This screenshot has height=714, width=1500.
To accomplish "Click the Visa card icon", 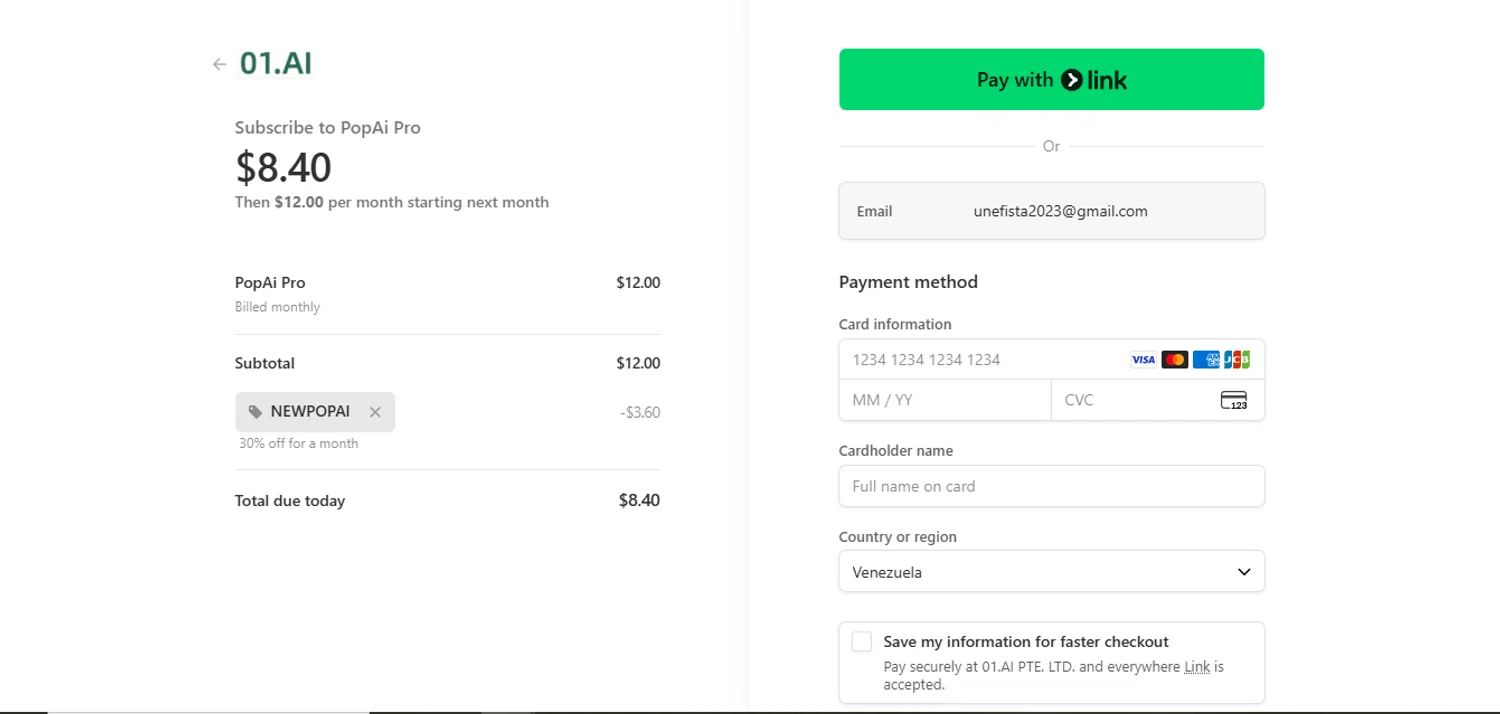I will pyautogui.click(x=1143, y=359).
